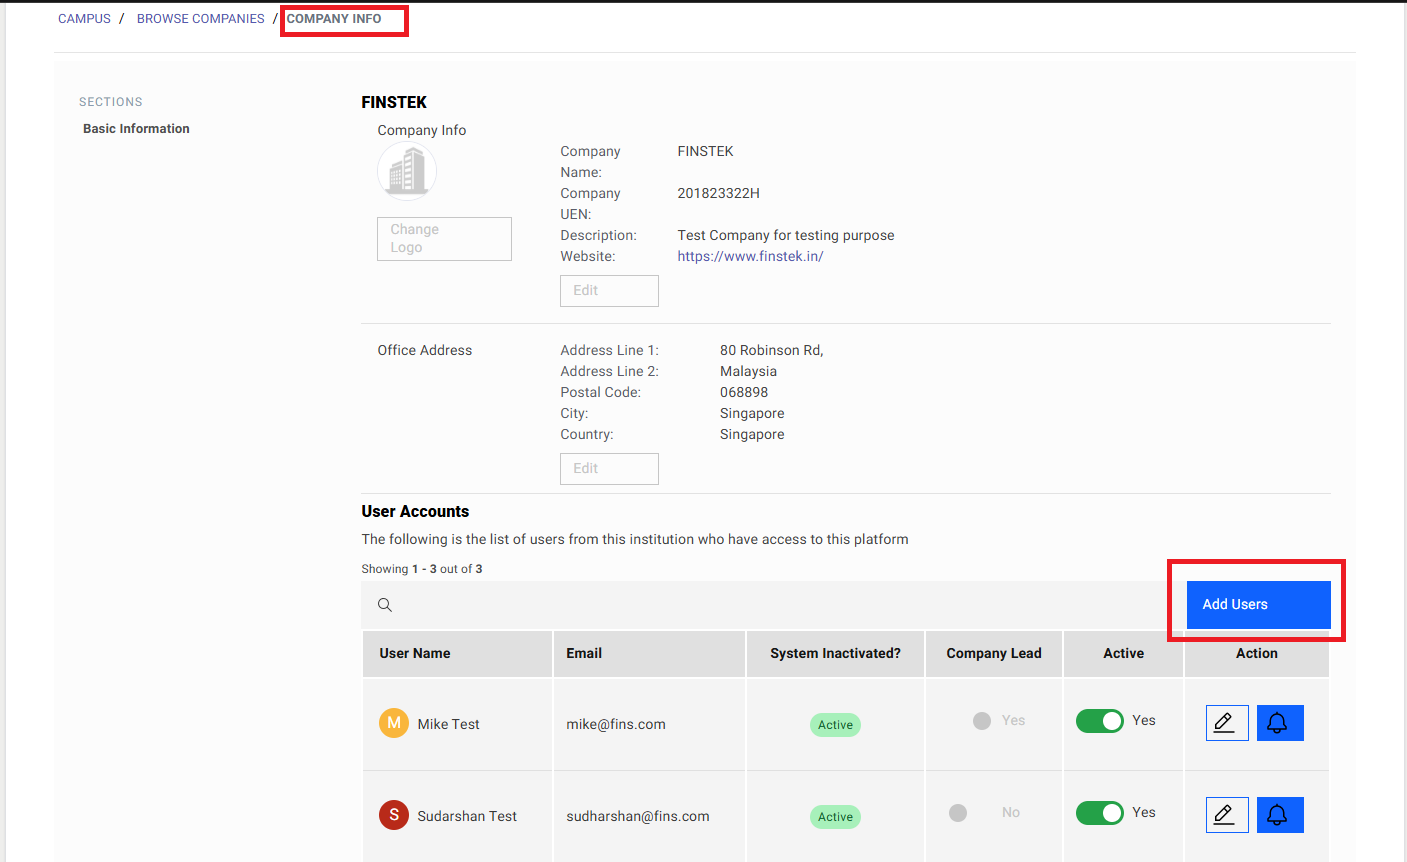Click edit pencil icon for Mike Test
The image size is (1407, 862).
(x=1227, y=723)
